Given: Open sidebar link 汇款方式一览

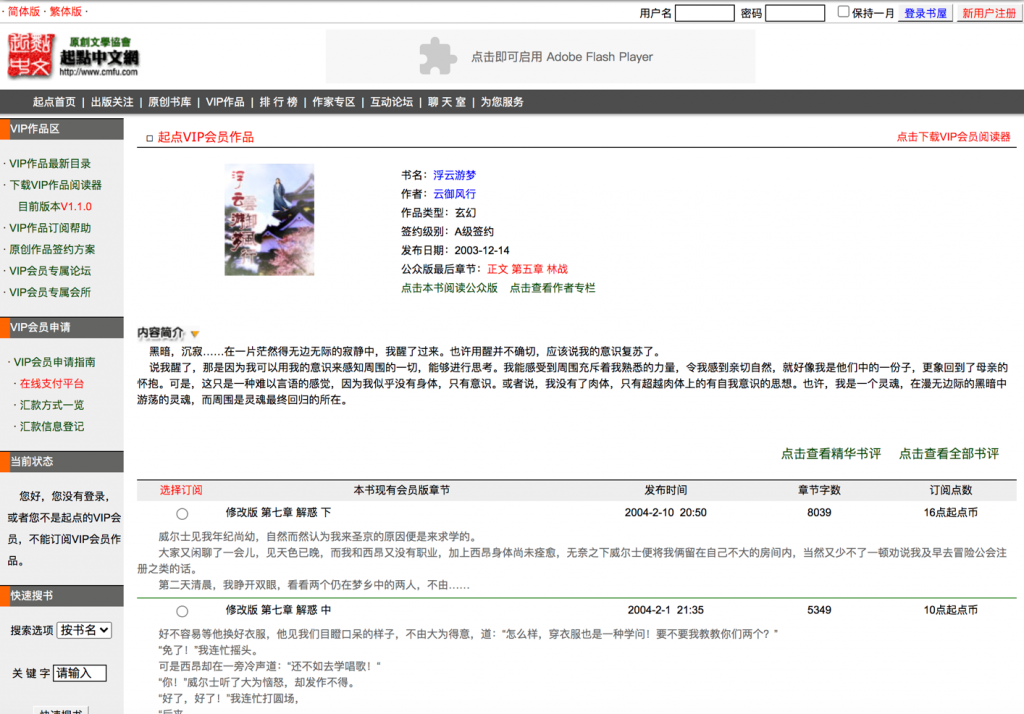Looking at the screenshot, I should coord(52,405).
